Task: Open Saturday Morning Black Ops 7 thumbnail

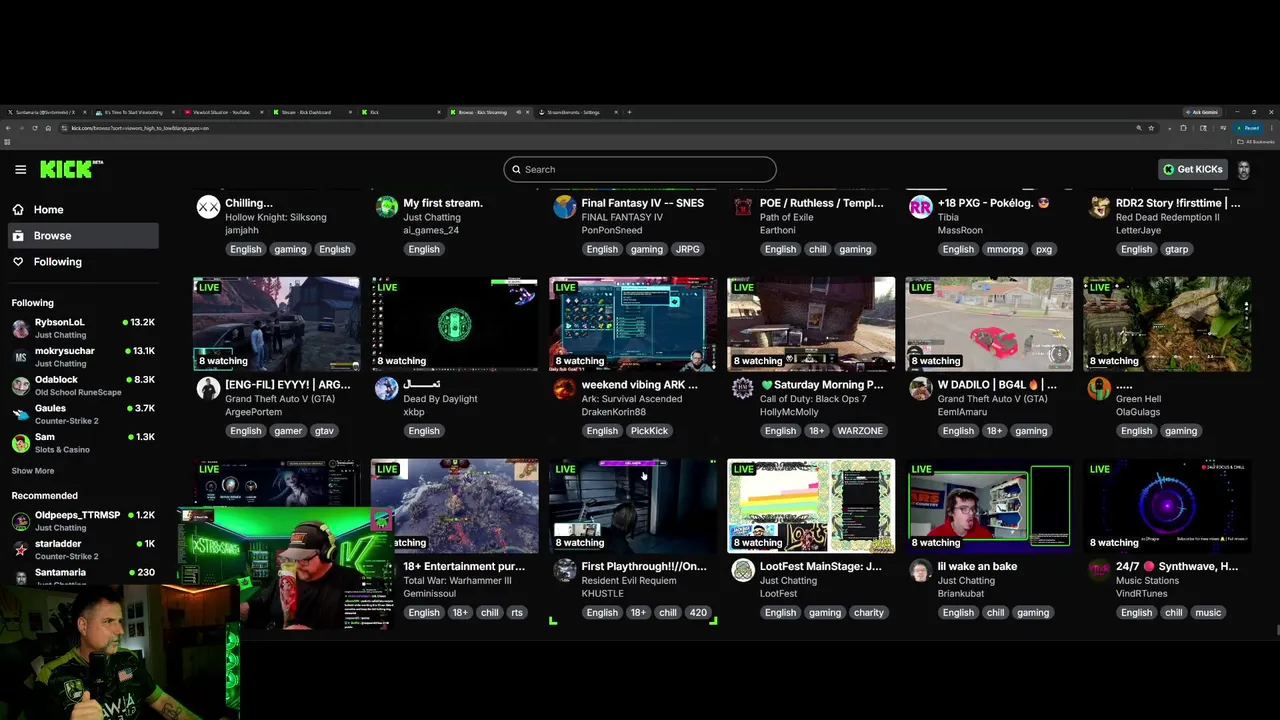Action: (811, 324)
